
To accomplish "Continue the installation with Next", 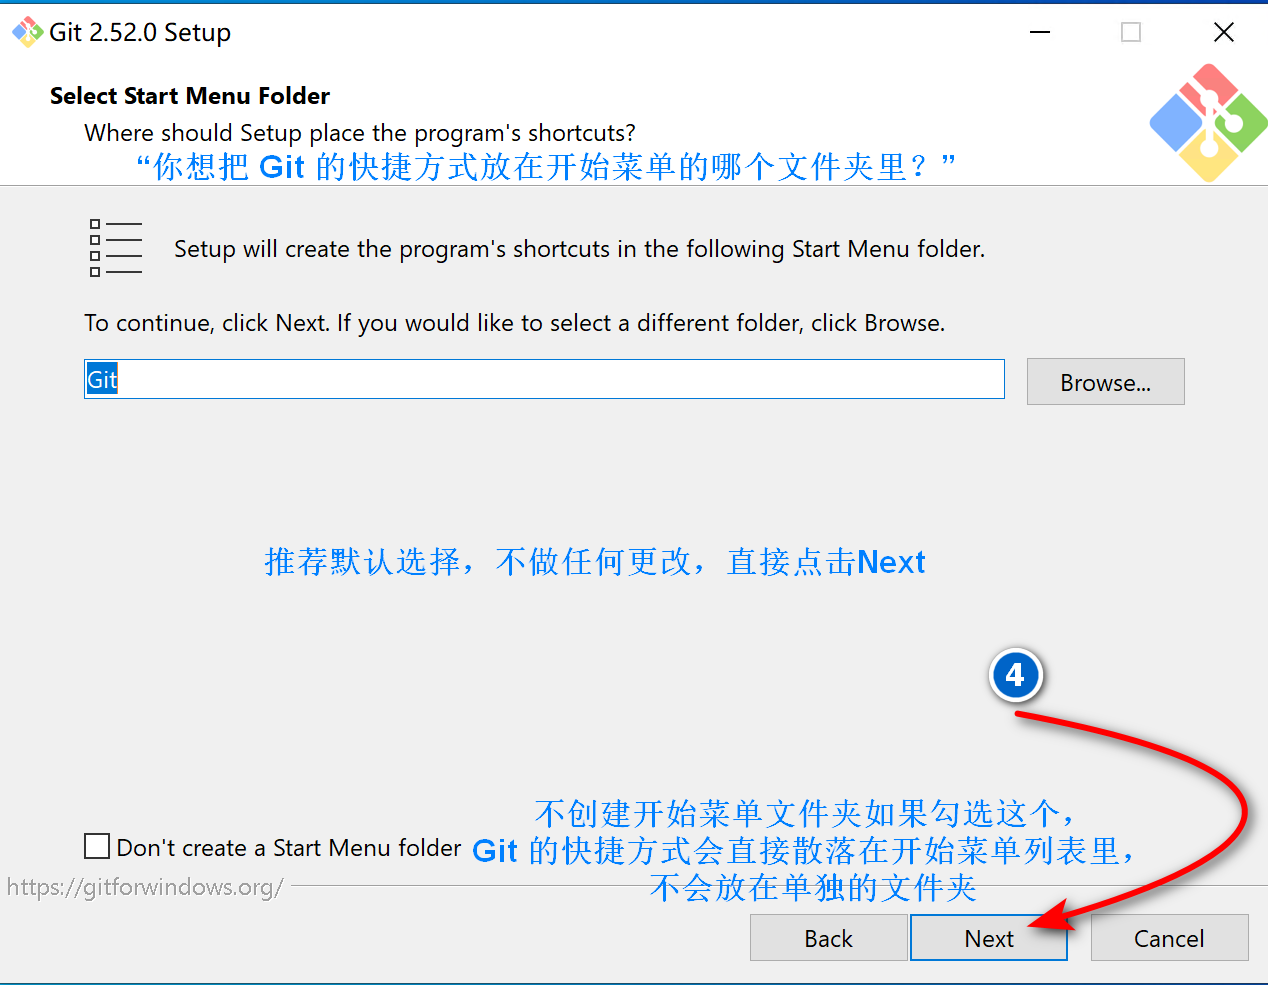I will coord(989,938).
